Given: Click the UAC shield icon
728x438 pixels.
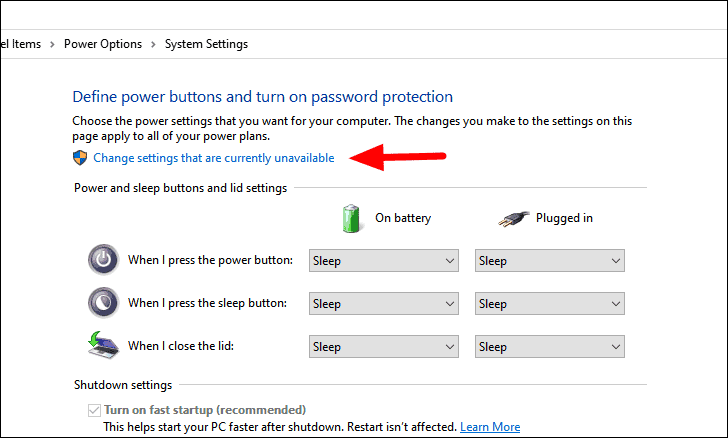Looking at the screenshot, I should [x=80, y=158].
